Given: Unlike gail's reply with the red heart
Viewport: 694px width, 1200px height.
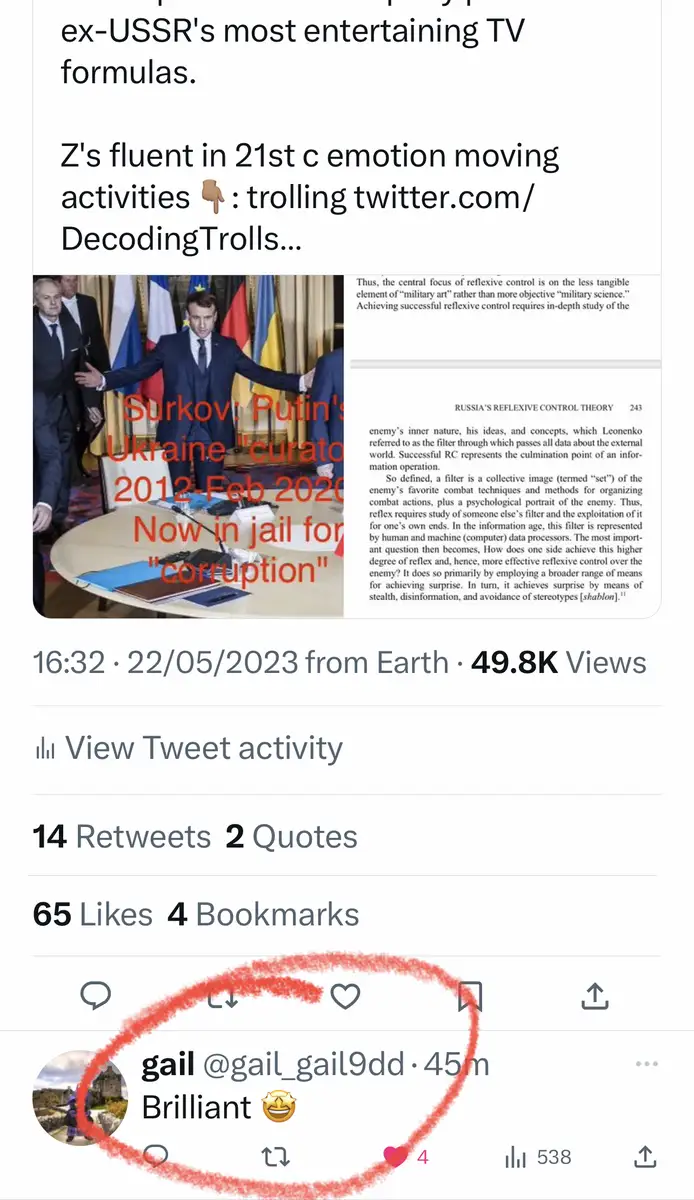Looking at the screenshot, I should [x=396, y=1157].
